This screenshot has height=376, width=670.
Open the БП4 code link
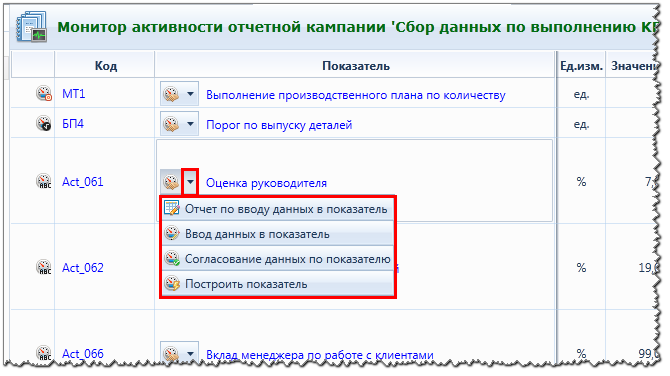[x=73, y=124]
